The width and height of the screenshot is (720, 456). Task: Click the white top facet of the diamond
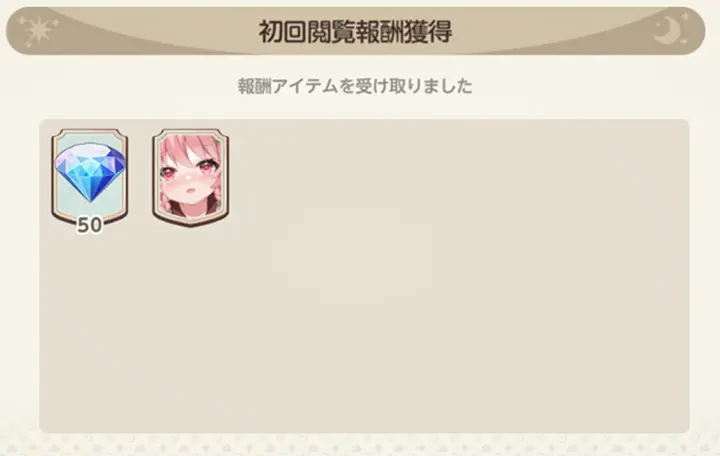(x=90, y=149)
